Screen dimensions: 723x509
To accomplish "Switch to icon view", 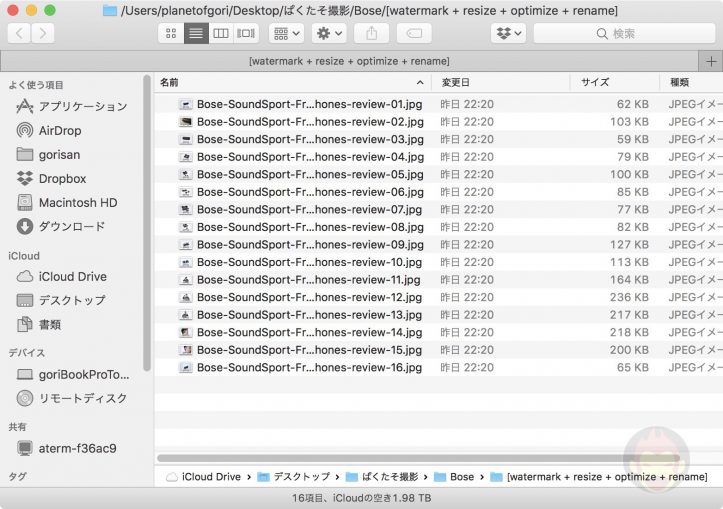I will coord(171,33).
